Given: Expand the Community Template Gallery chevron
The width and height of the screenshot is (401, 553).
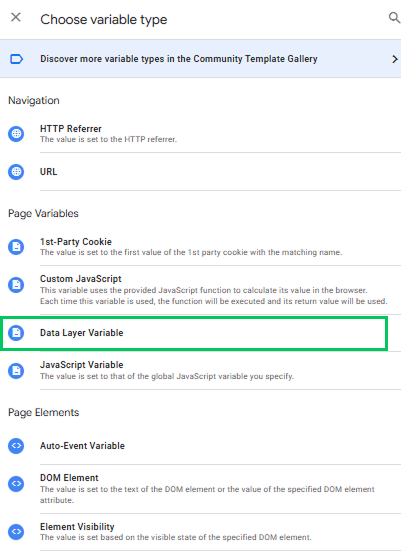Looking at the screenshot, I should pyautogui.click(x=395, y=59).
